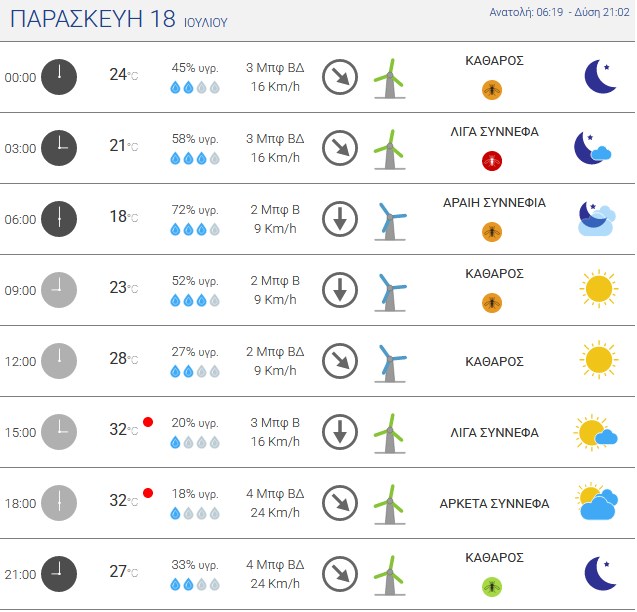Click the red heat warning dot at 15:00
This screenshot has width=637, height=612.
tap(148, 422)
